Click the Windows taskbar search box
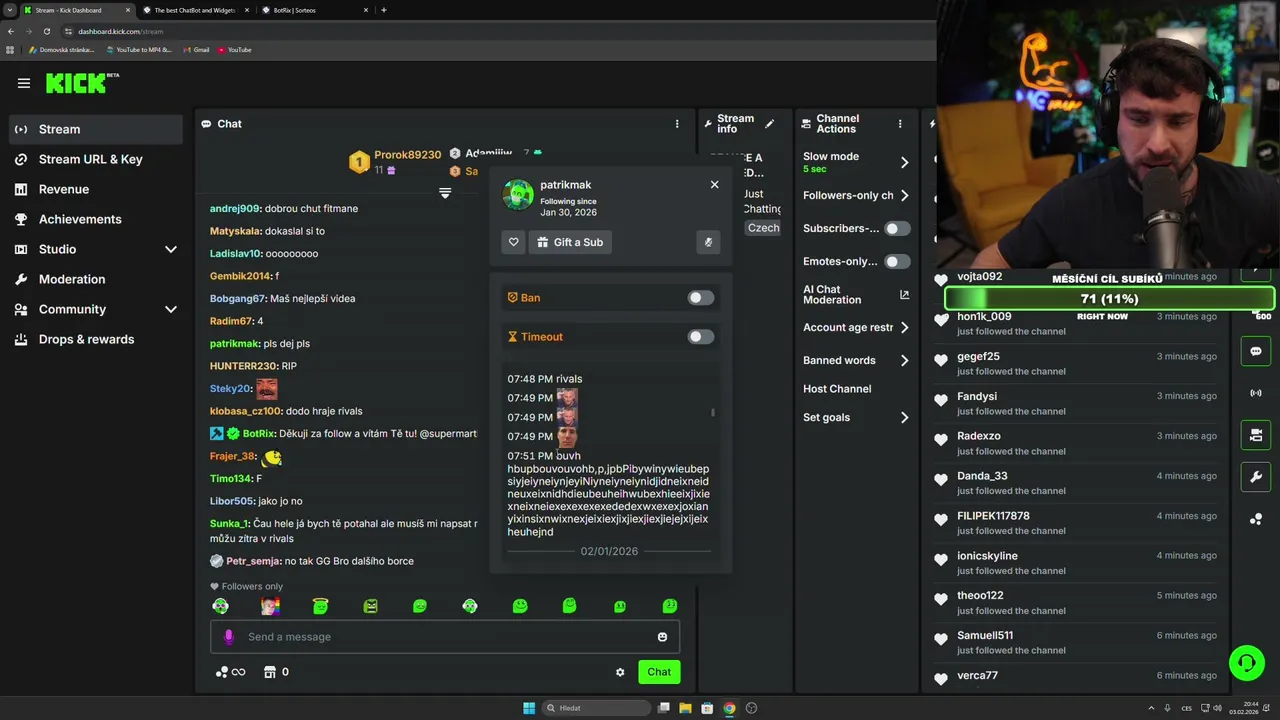Image resolution: width=1280 pixels, height=720 pixels. [597, 708]
